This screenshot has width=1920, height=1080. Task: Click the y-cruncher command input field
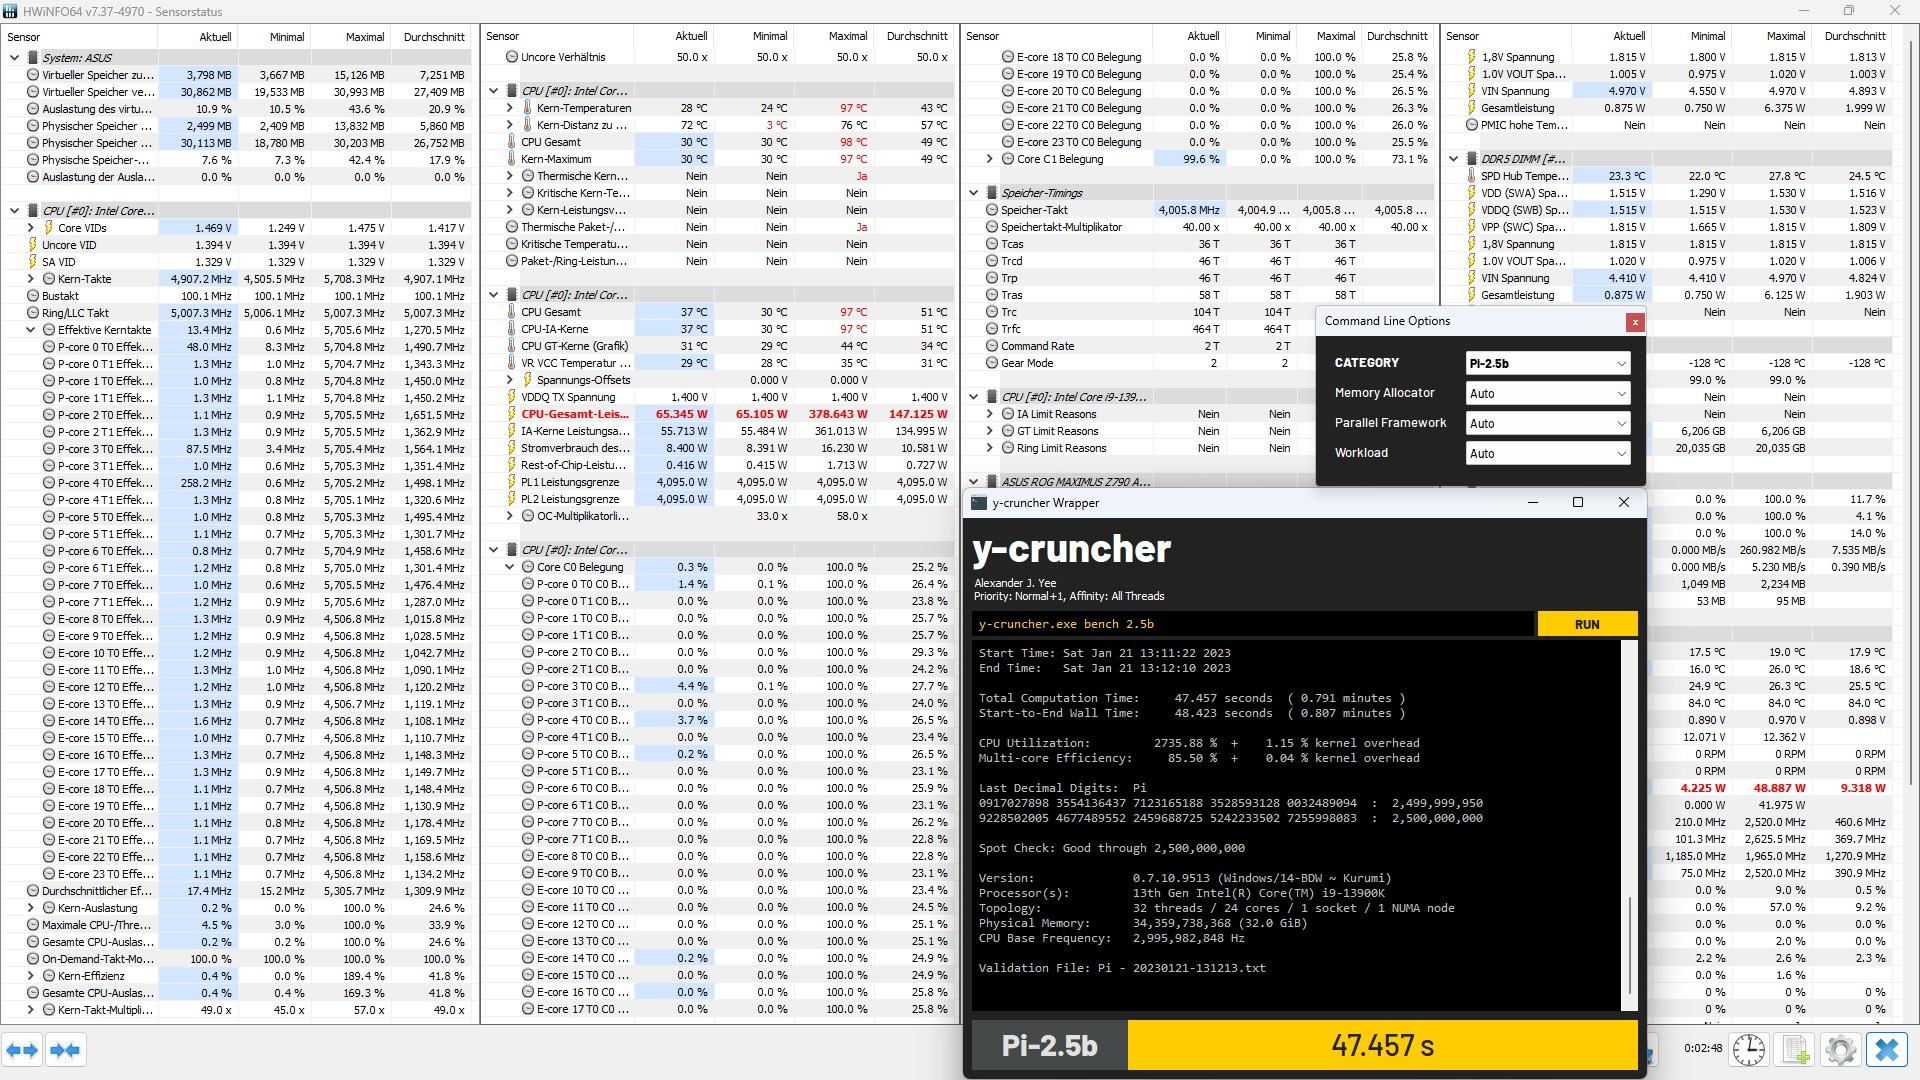tap(1252, 624)
